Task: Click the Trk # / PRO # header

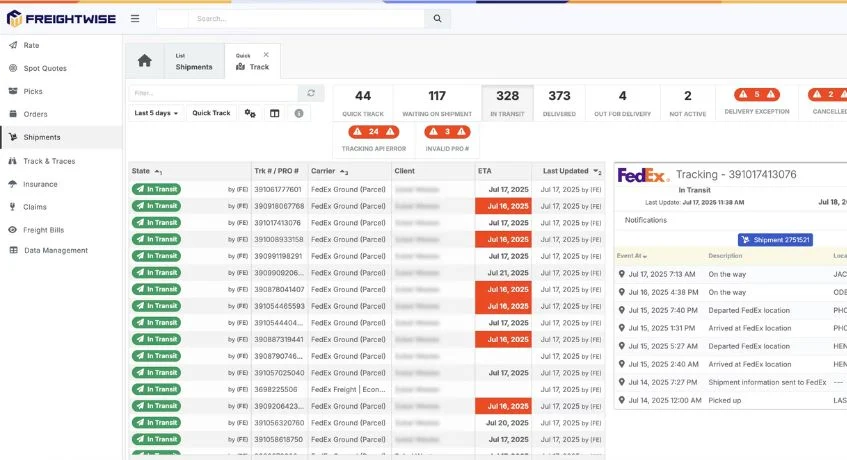Action: click(x=277, y=171)
